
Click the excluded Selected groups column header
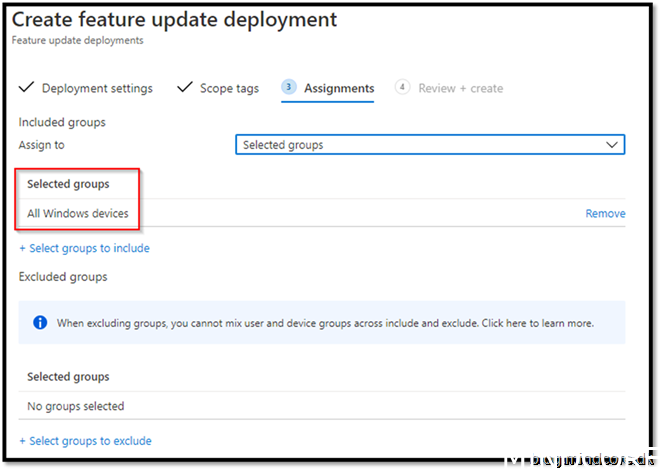[x=68, y=377]
